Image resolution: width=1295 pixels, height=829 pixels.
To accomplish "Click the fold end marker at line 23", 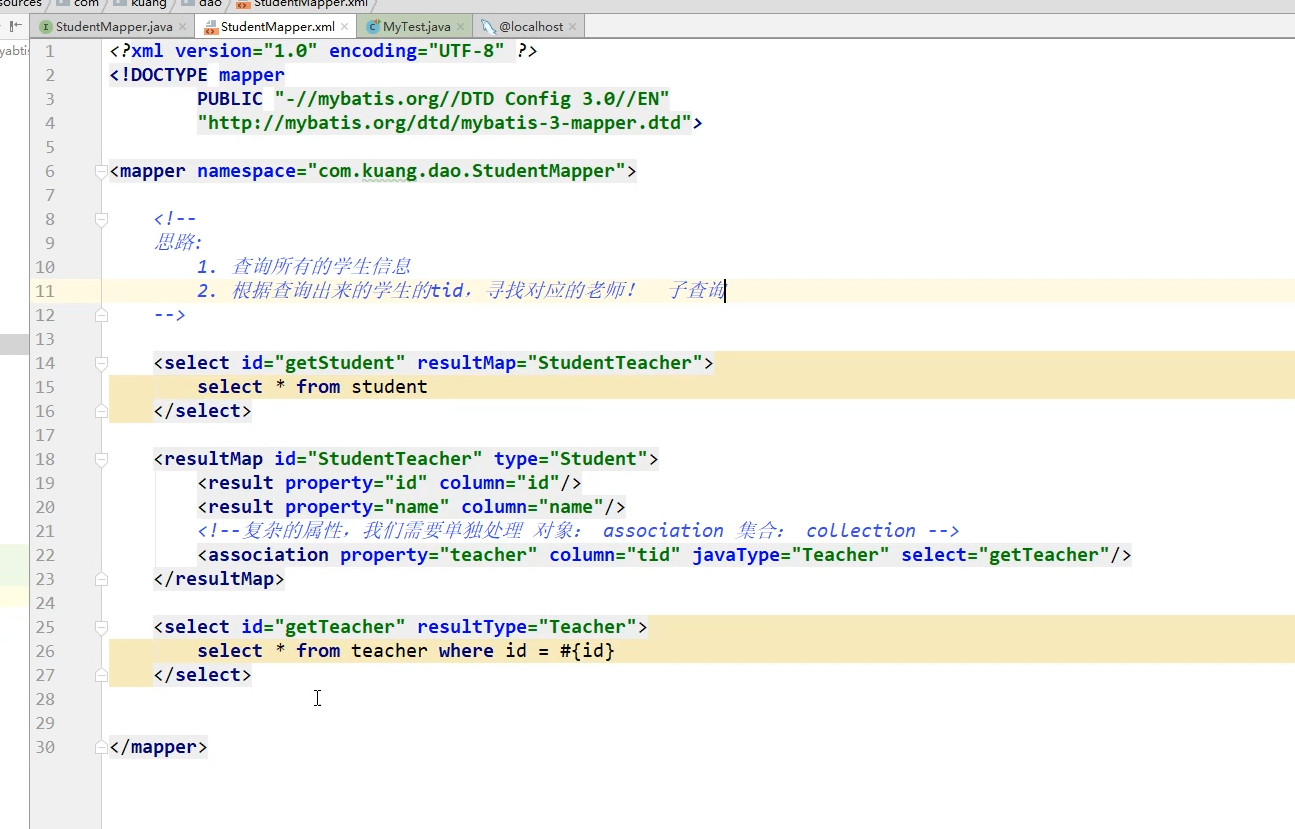I will click(x=101, y=579).
